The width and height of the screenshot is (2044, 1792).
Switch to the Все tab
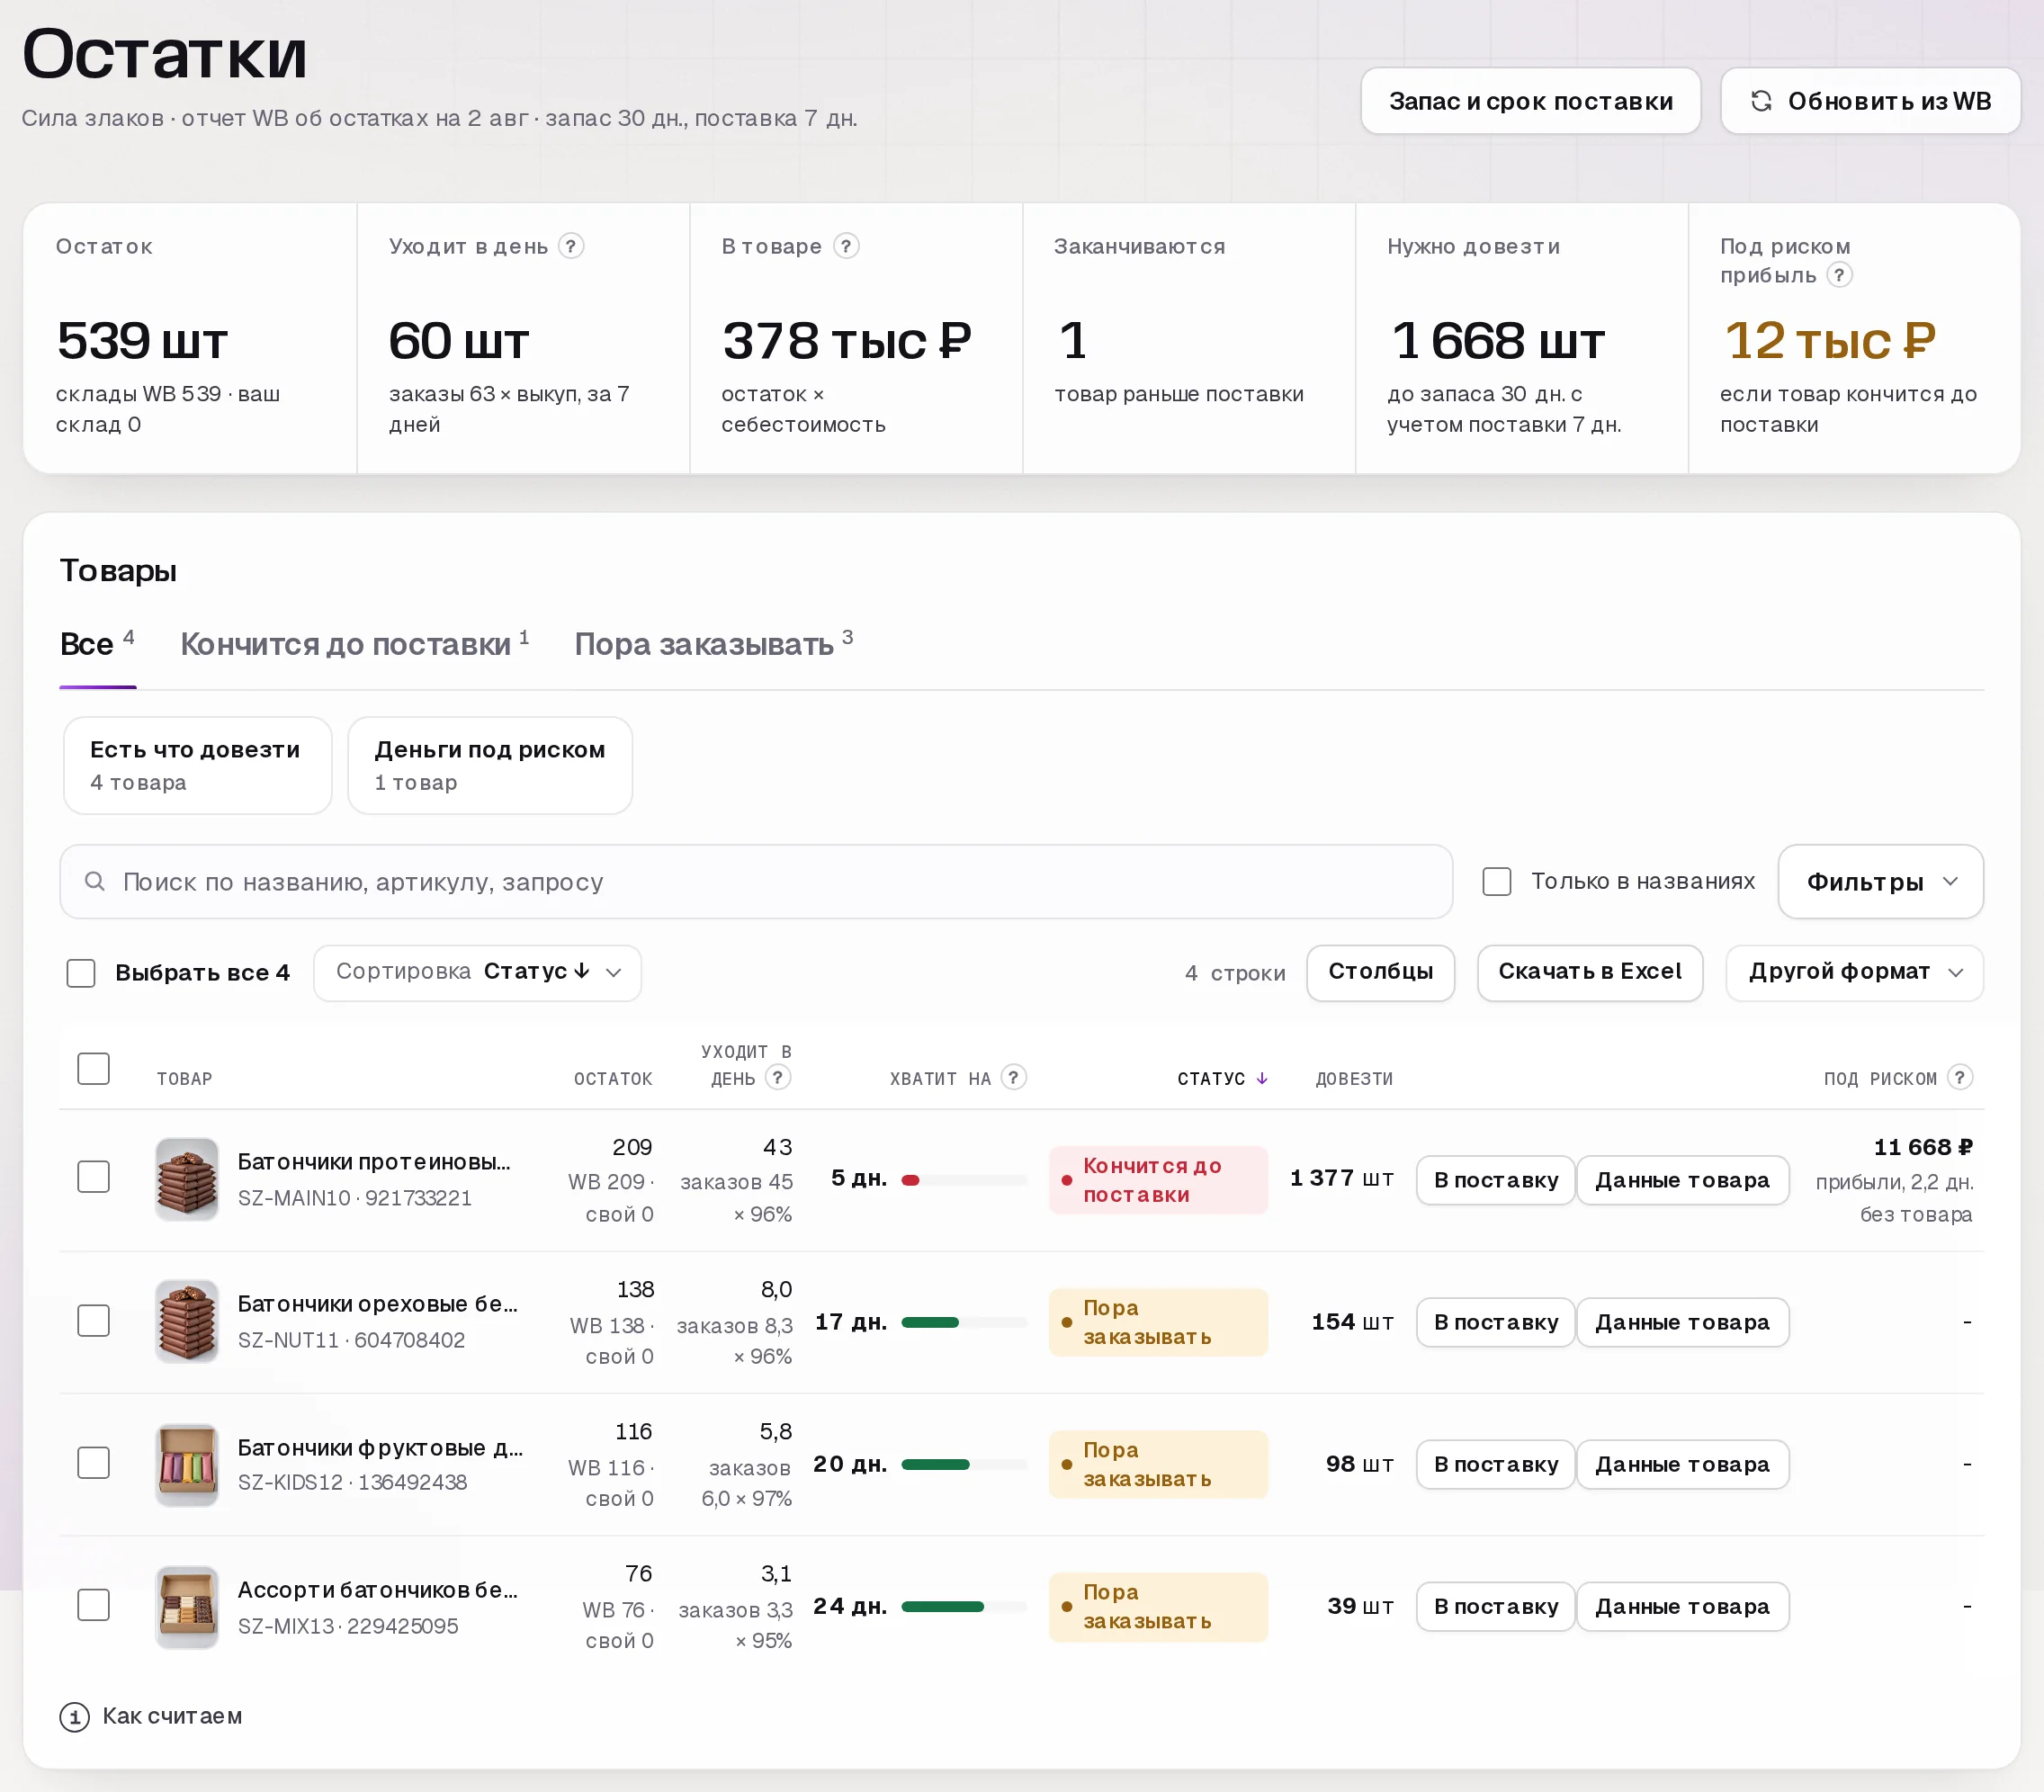97,644
